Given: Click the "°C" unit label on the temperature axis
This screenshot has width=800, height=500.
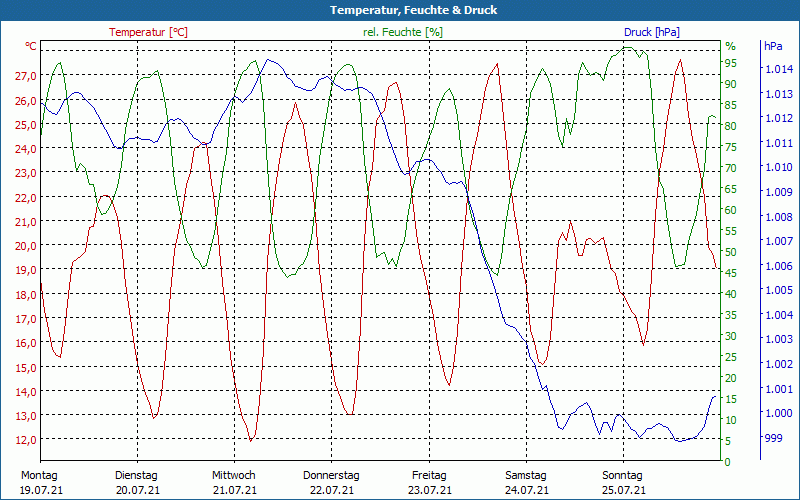Looking at the screenshot, I should tap(31, 46).
